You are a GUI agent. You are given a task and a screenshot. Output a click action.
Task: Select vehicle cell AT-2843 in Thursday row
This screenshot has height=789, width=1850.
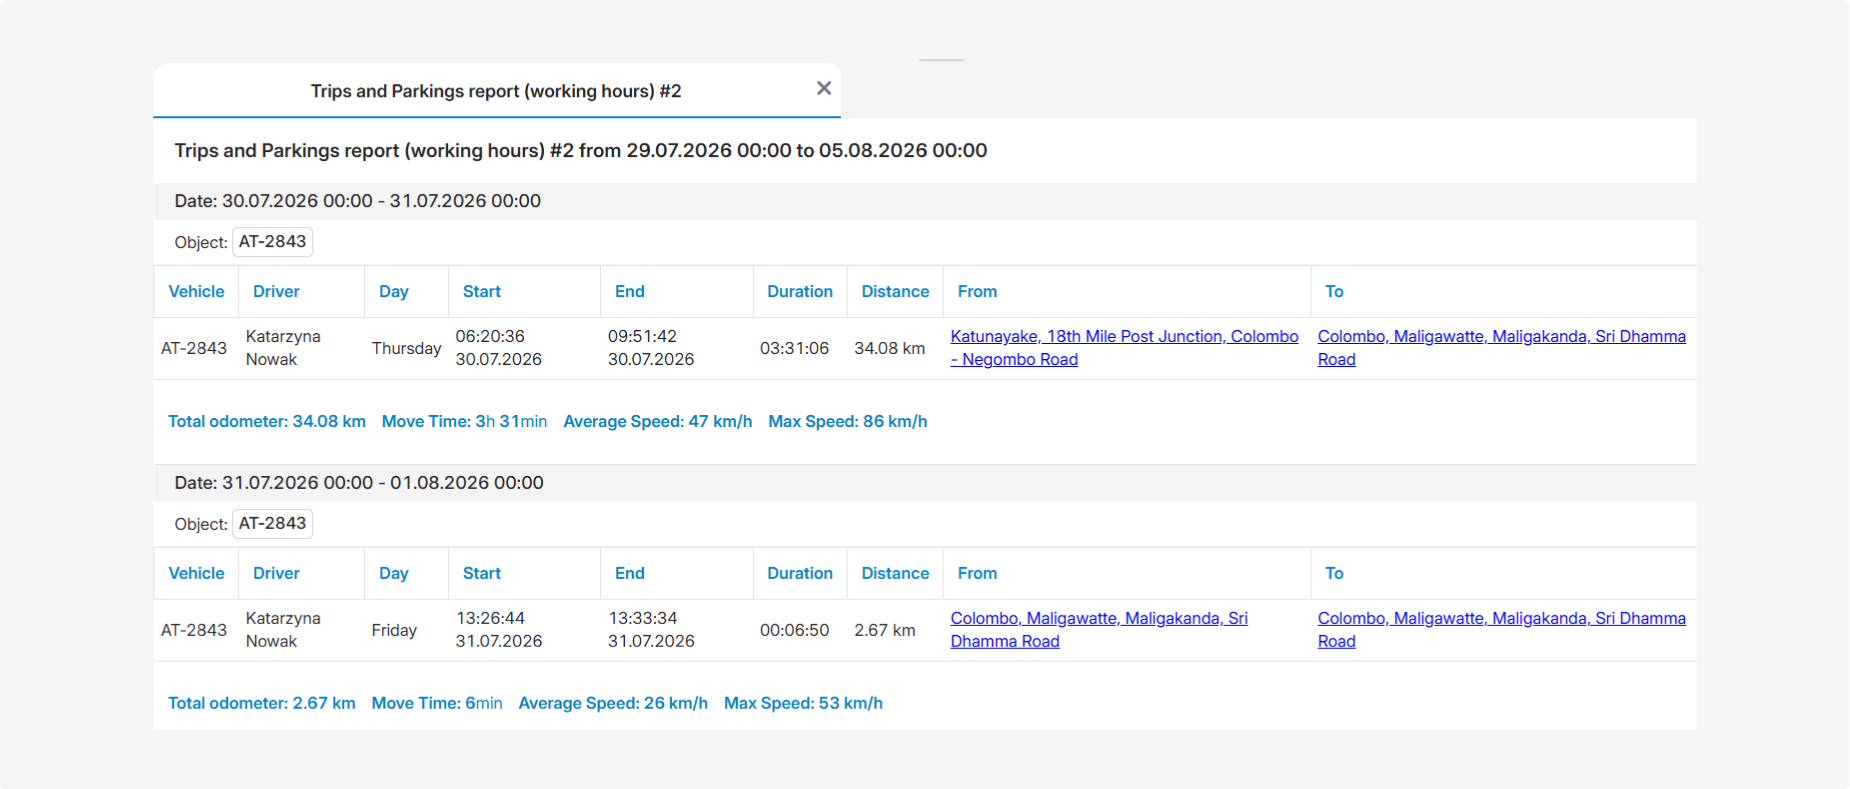[194, 349]
